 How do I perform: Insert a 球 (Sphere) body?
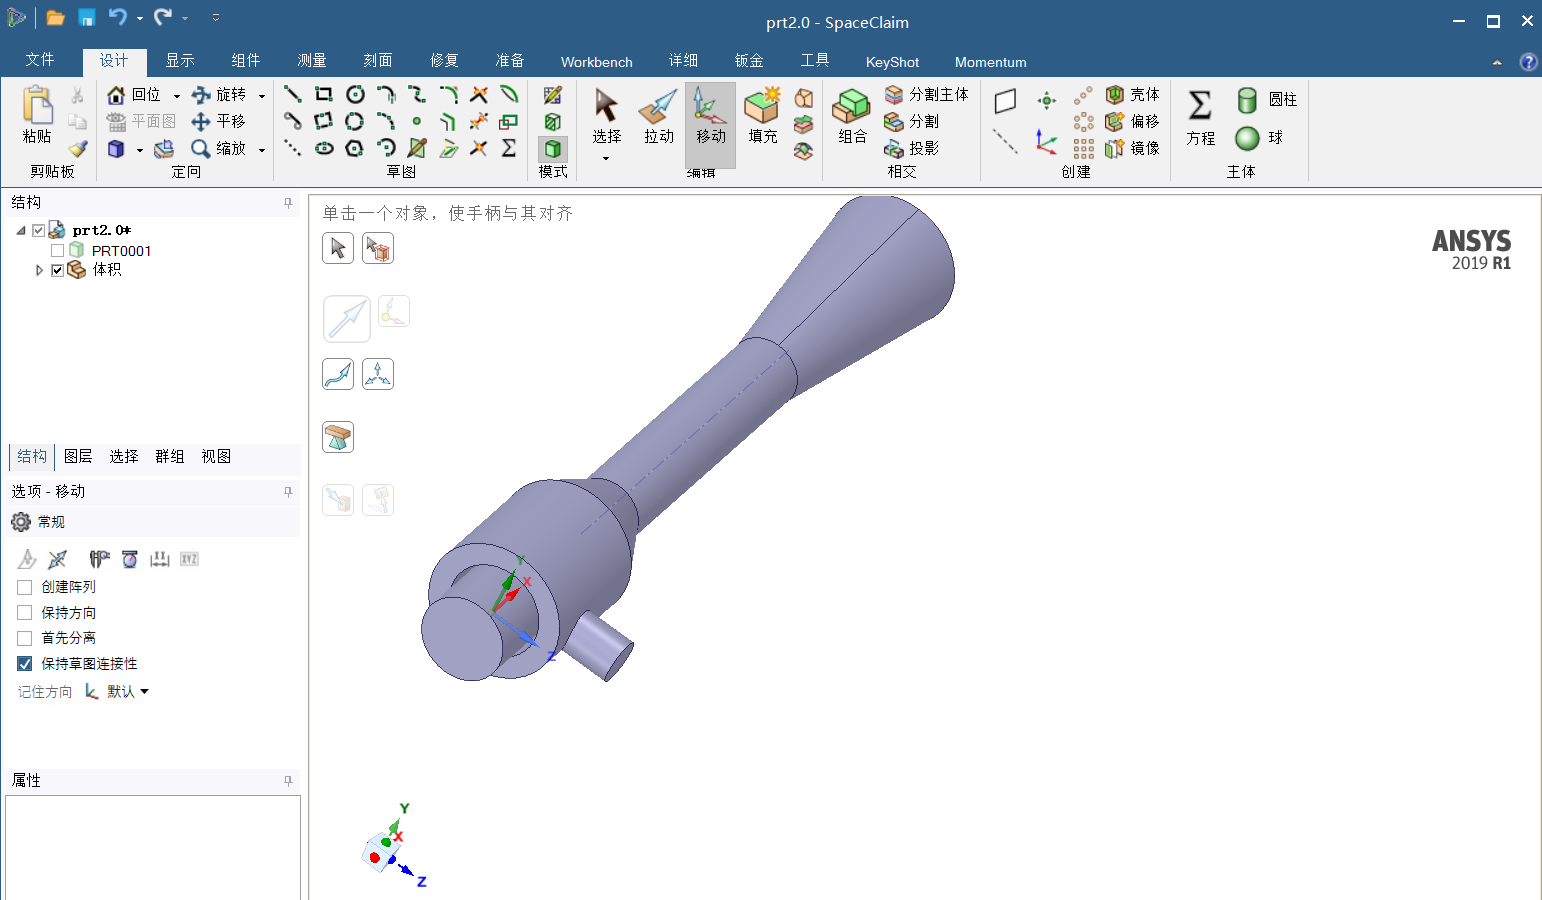tap(1259, 137)
